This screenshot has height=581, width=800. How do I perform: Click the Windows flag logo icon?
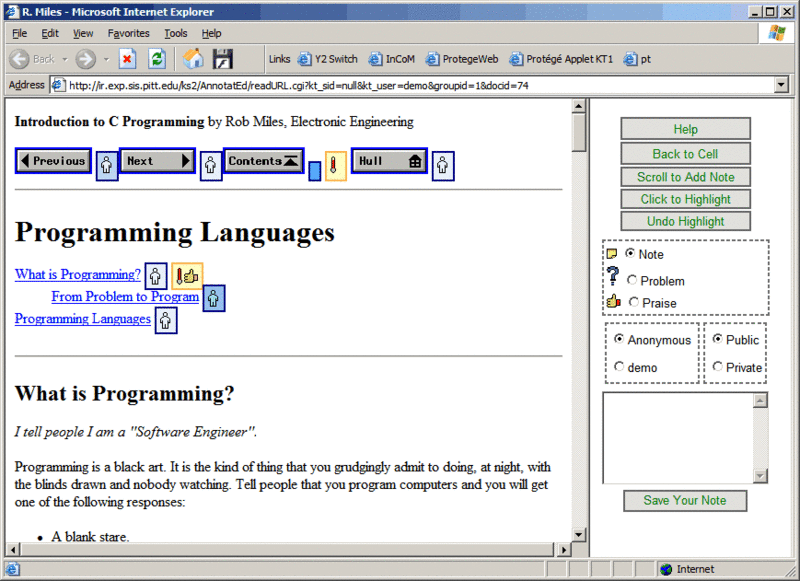point(777,33)
